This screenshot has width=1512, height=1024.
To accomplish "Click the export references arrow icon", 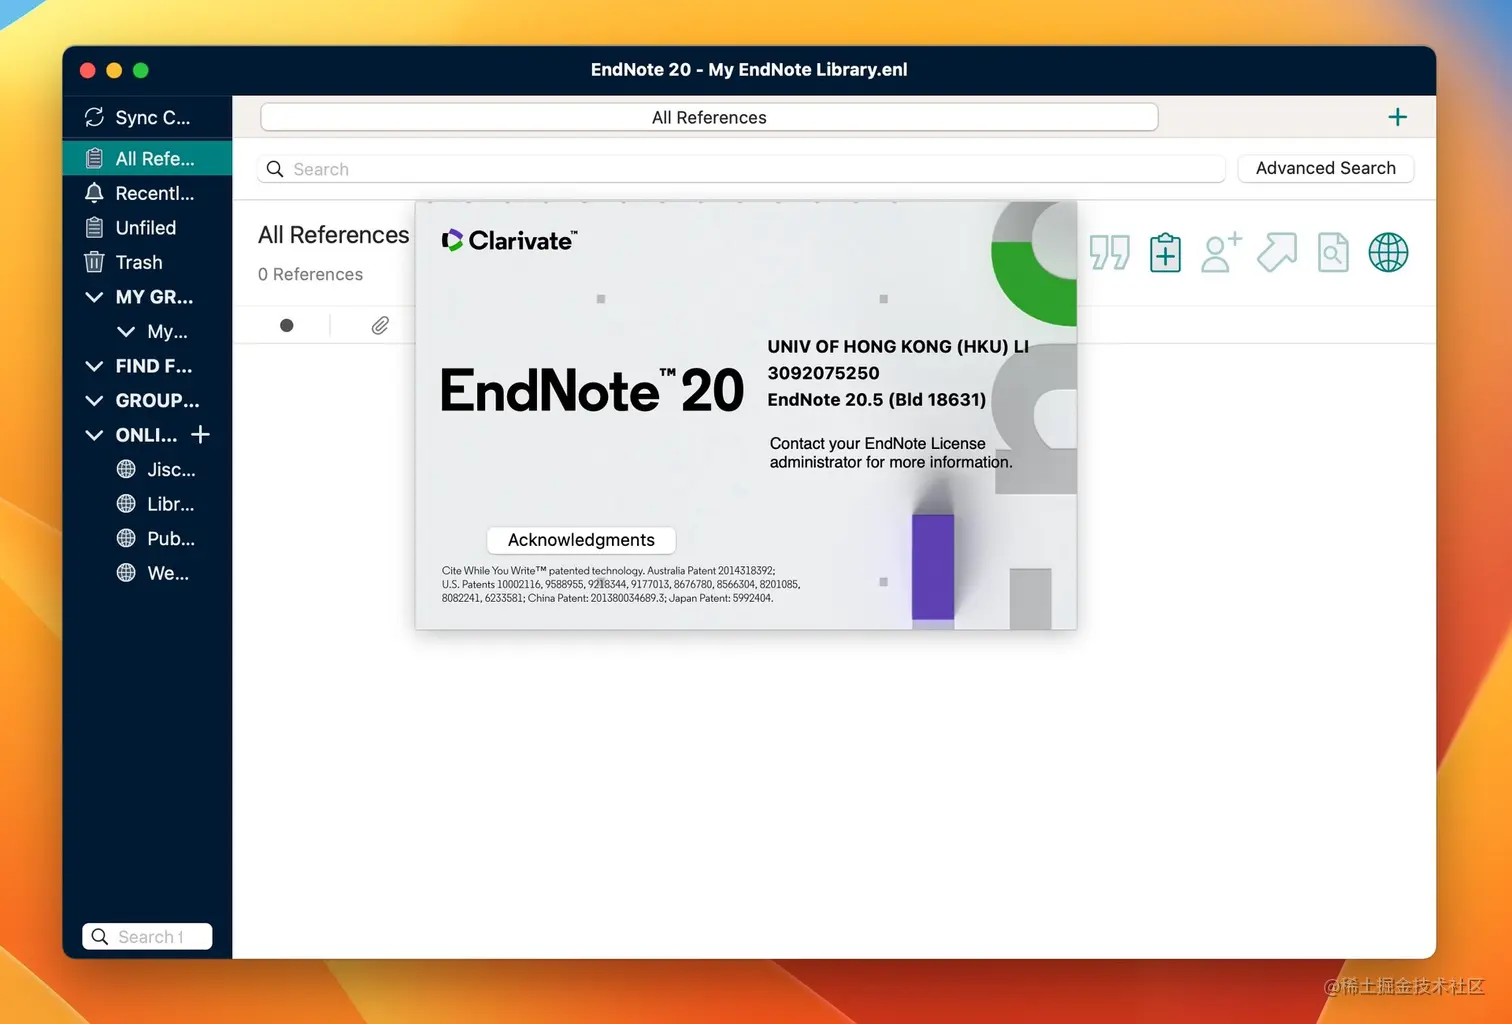I will tap(1277, 252).
